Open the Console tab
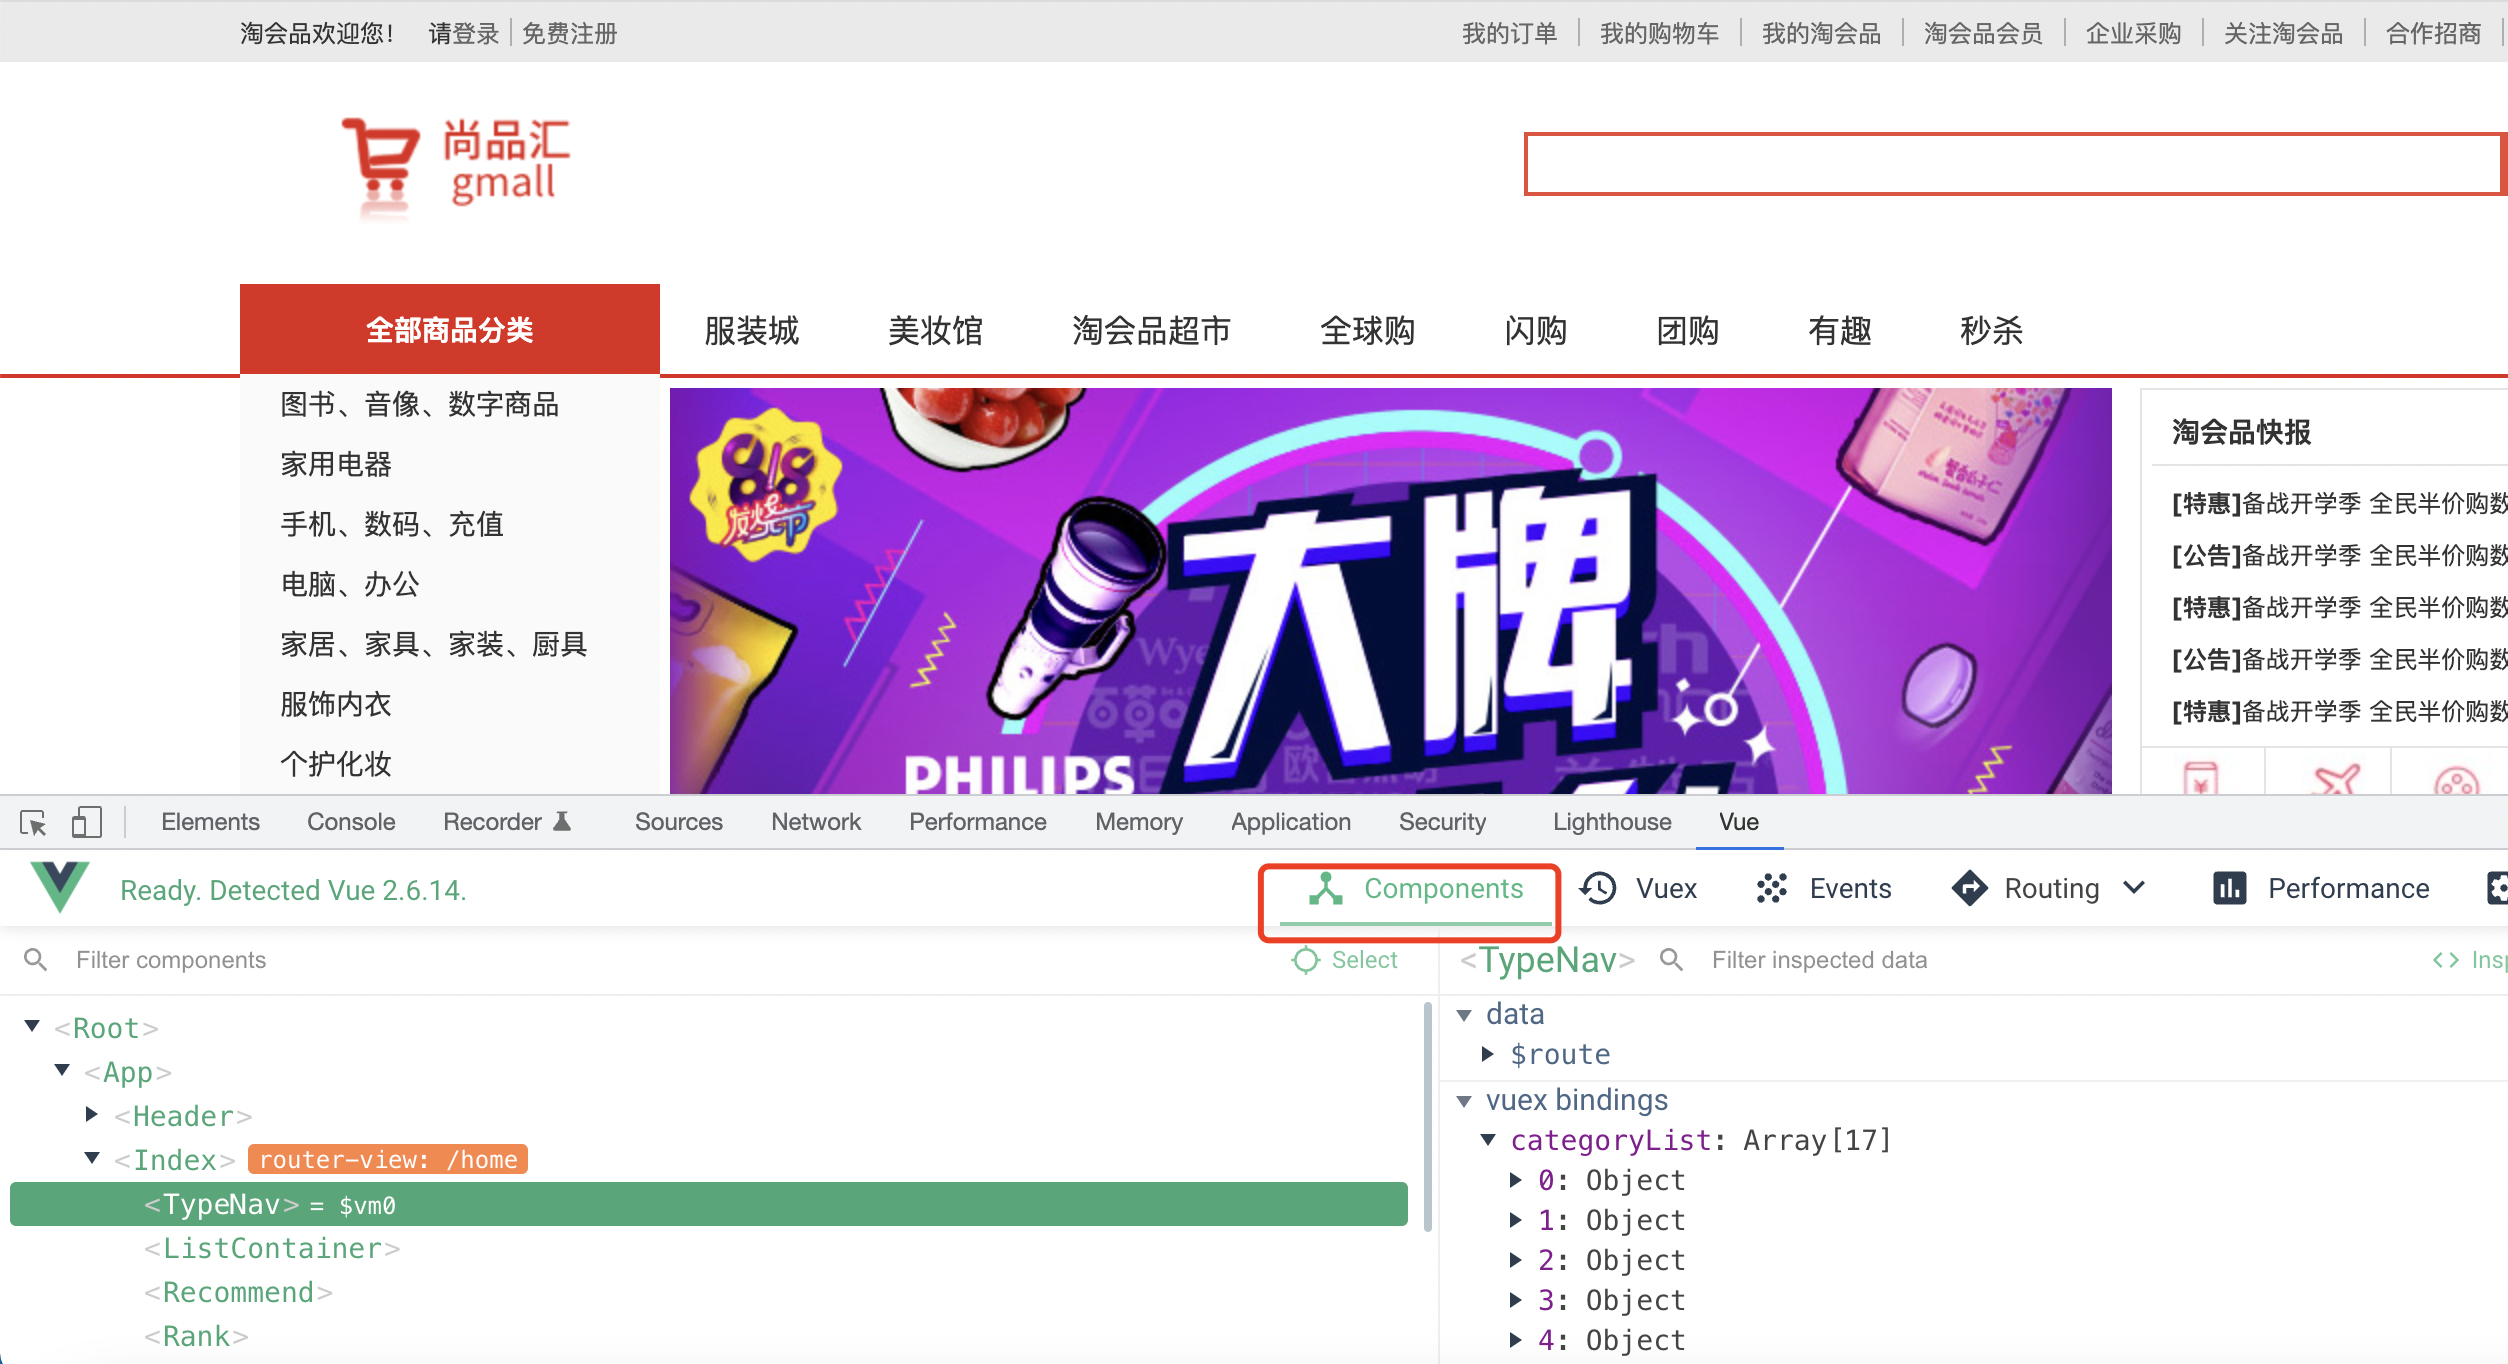 (x=351, y=822)
